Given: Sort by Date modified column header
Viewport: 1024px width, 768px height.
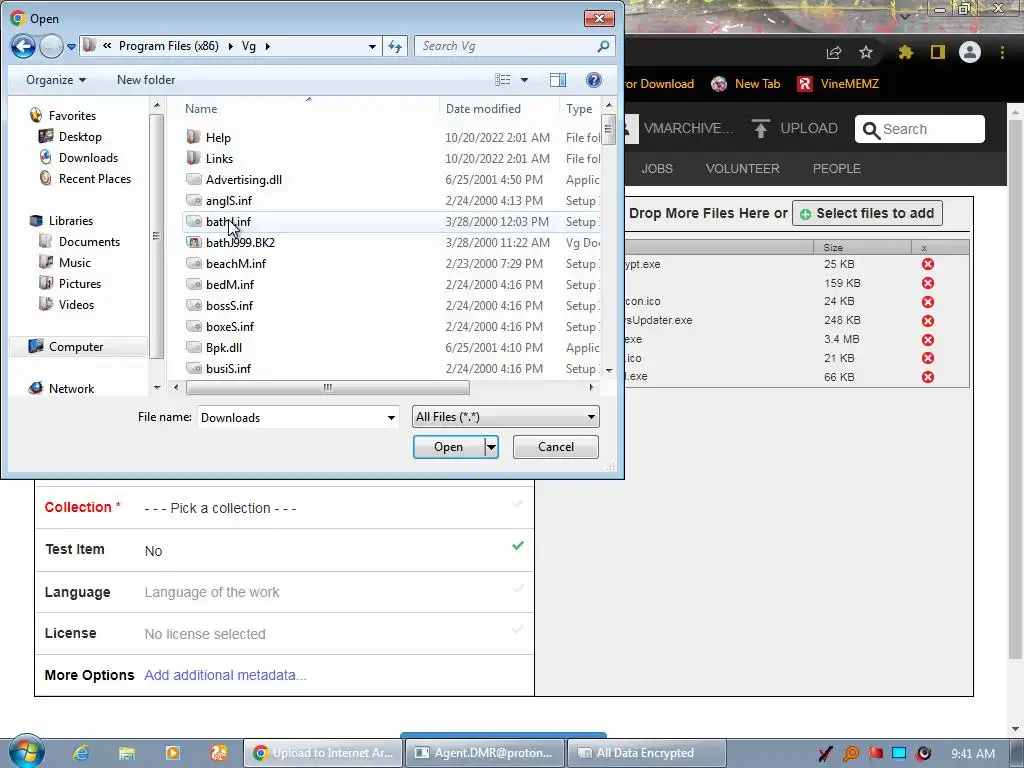Looking at the screenshot, I should point(483,109).
